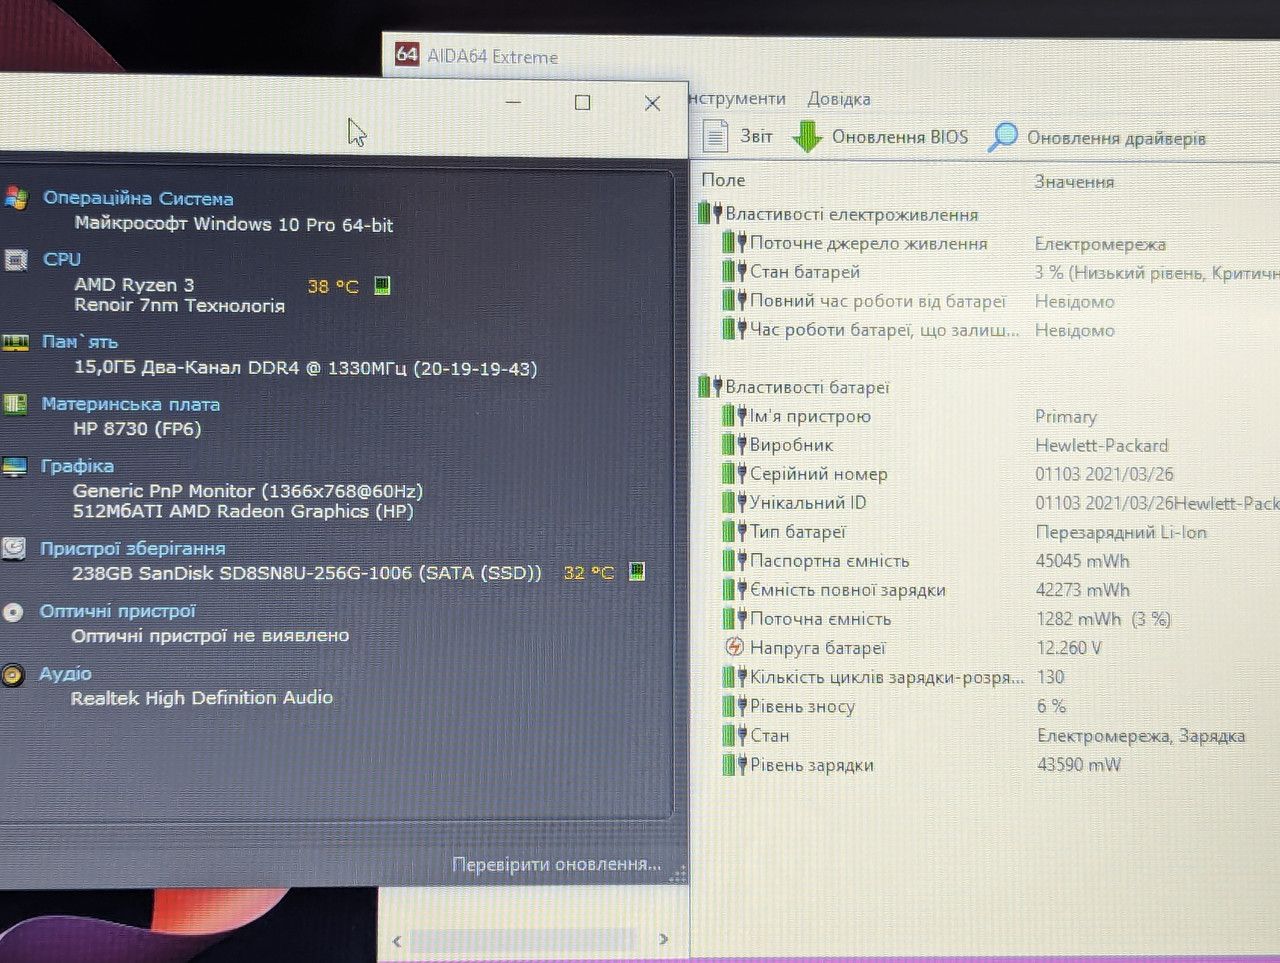Click the Поле column header
The height and width of the screenshot is (963, 1280).
pos(724,180)
